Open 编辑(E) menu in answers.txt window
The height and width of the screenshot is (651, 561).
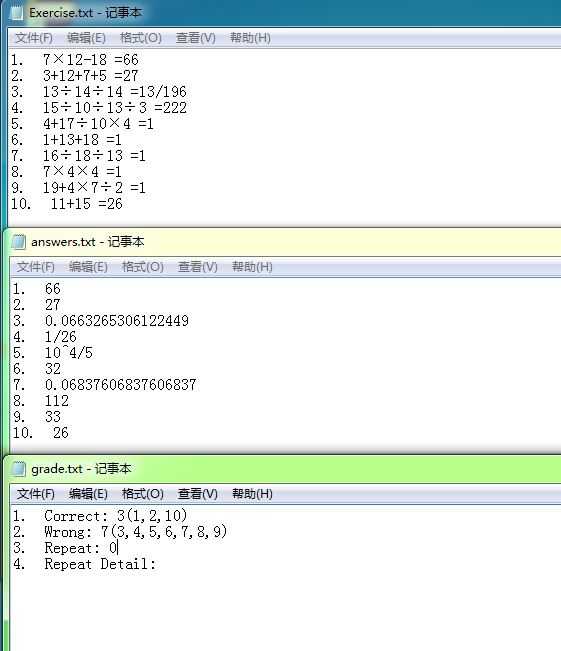click(x=88, y=267)
